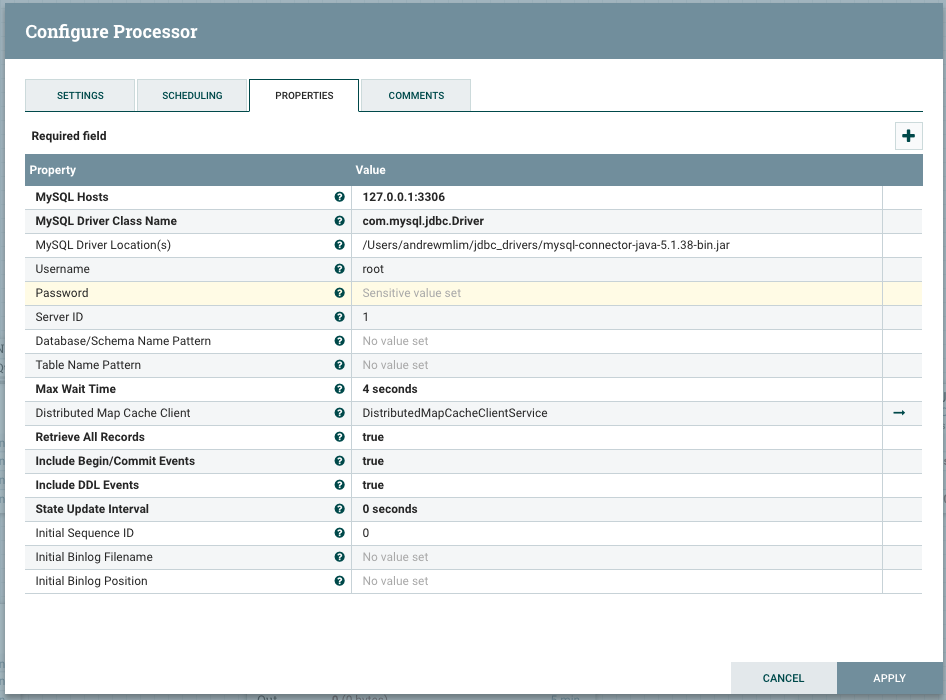Click help icon next to Initial Binlog Position
Screen dimensions: 946x700
coord(339,580)
